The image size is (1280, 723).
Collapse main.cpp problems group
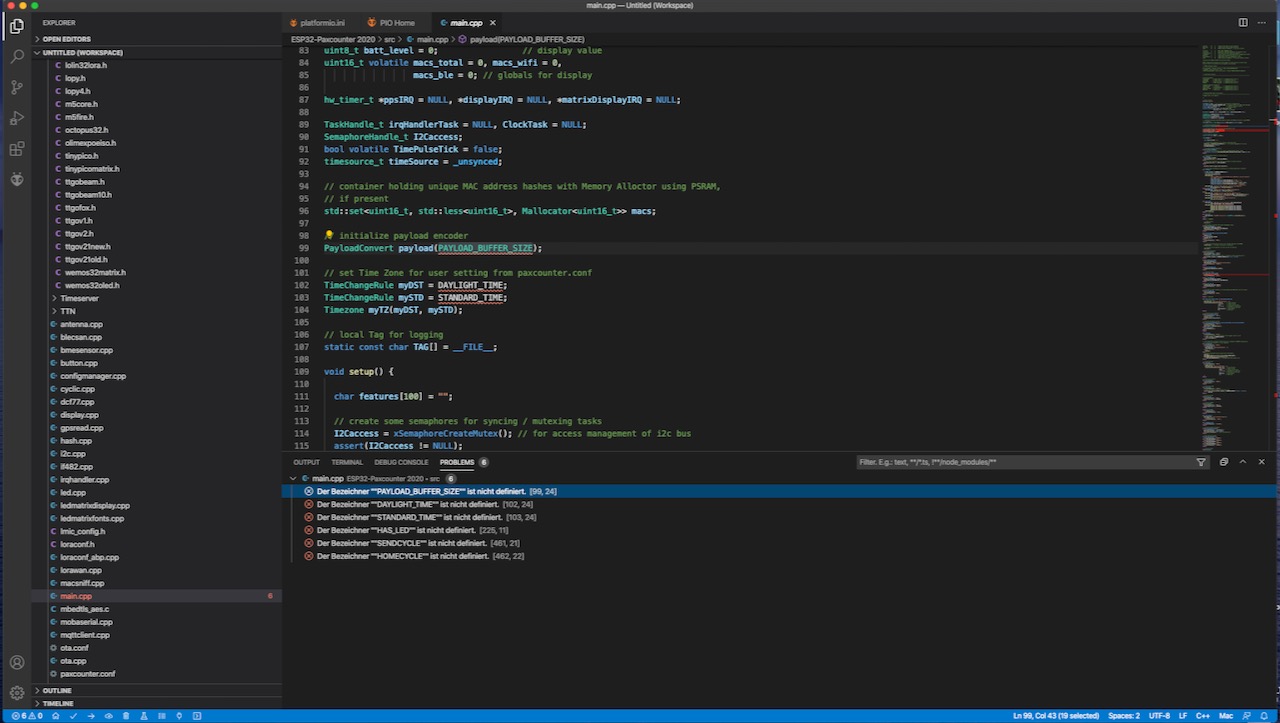(x=293, y=478)
